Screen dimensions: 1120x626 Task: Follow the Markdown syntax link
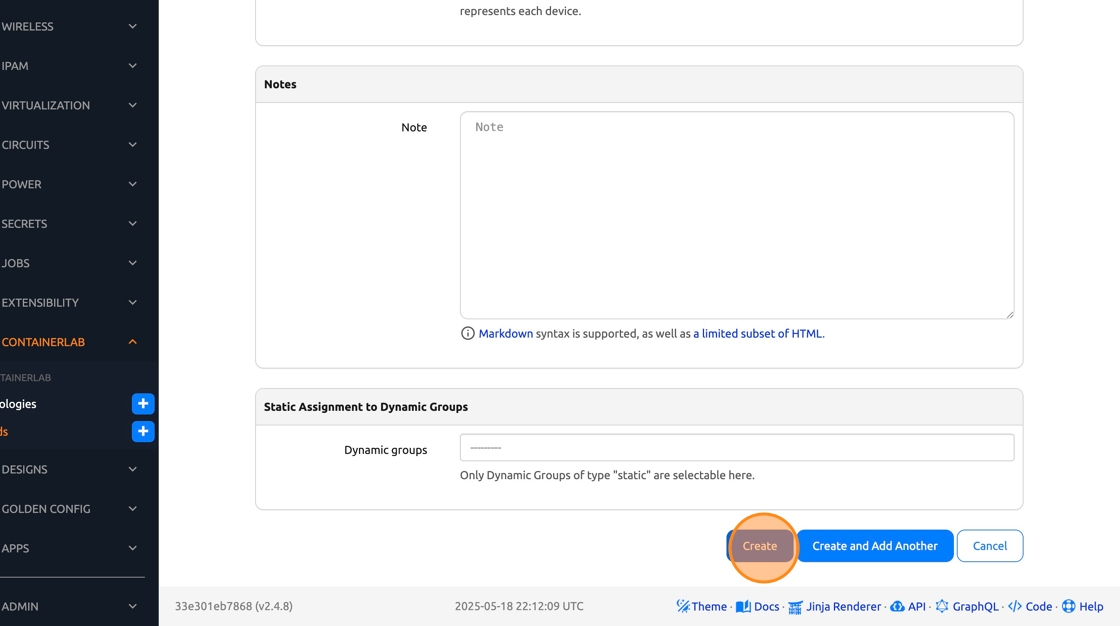[x=506, y=334]
